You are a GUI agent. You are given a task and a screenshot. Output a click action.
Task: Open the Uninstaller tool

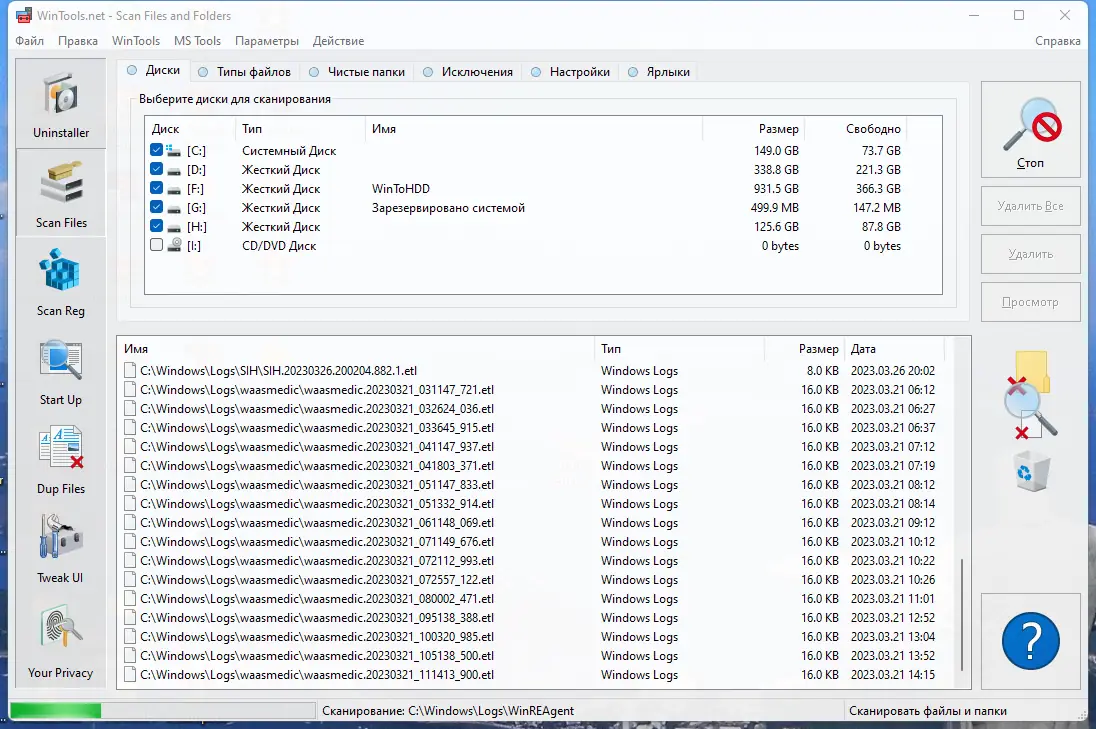point(61,103)
